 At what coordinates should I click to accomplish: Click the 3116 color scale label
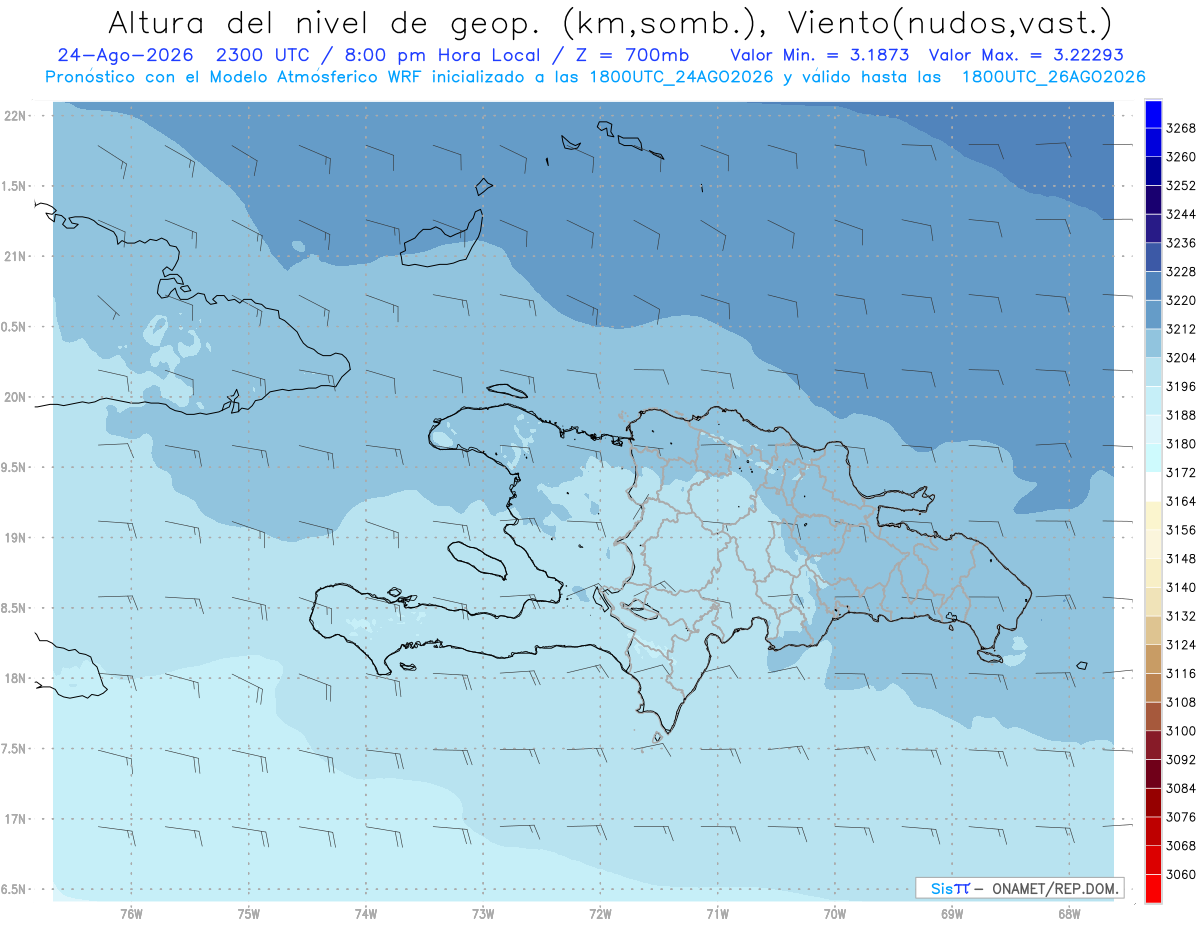tap(1181, 673)
